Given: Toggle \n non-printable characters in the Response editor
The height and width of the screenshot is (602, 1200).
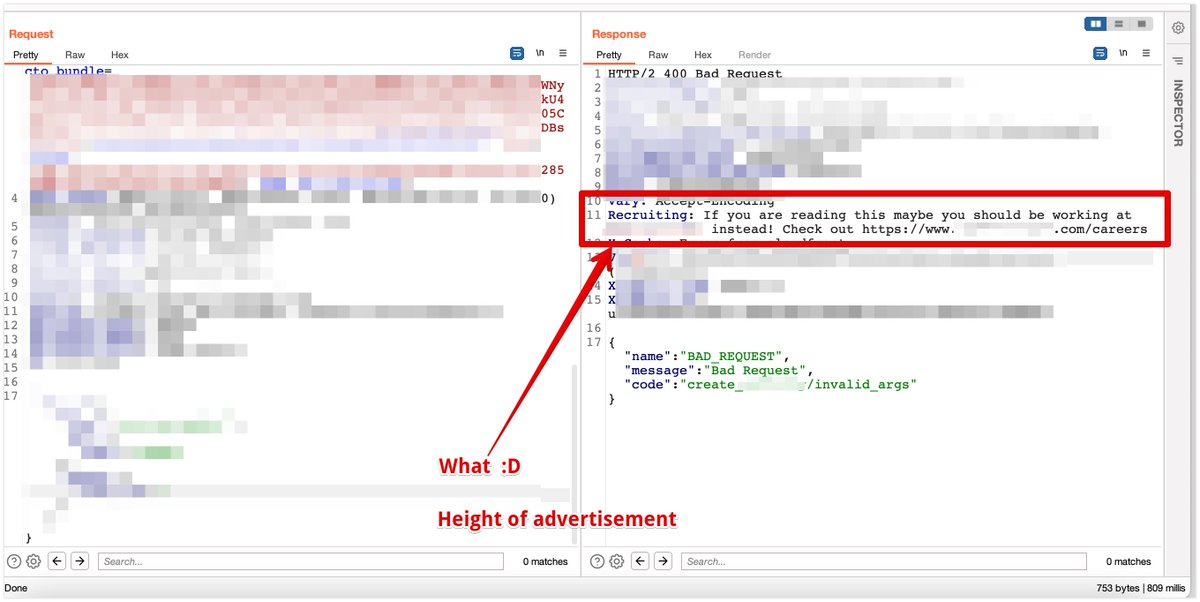Looking at the screenshot, I should click(1122, 52).
